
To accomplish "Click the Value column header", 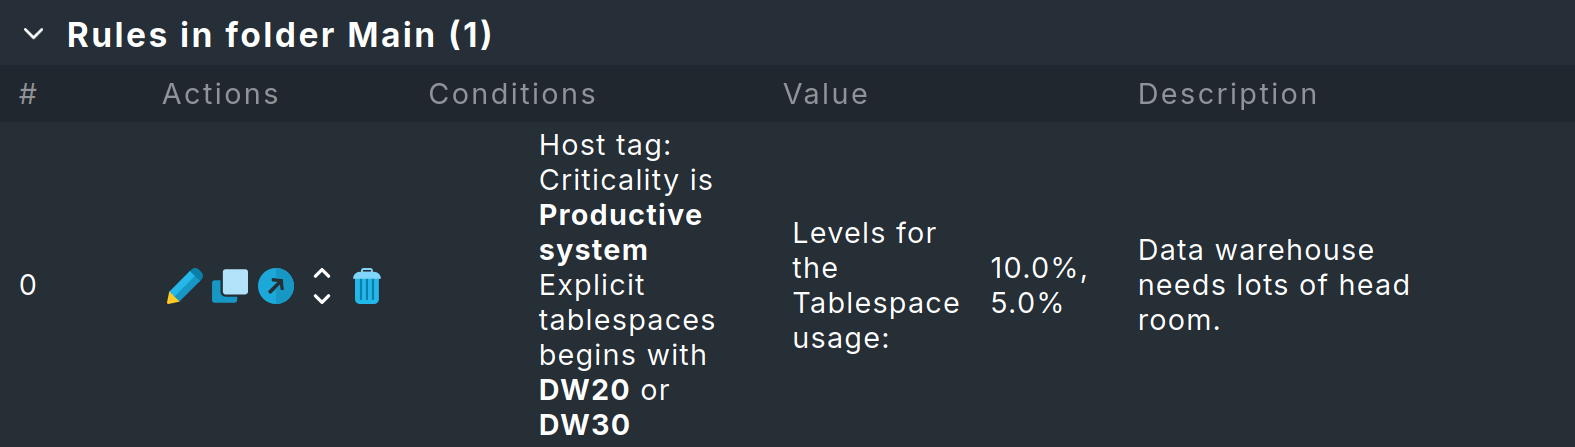I will [x=825, y=94].
